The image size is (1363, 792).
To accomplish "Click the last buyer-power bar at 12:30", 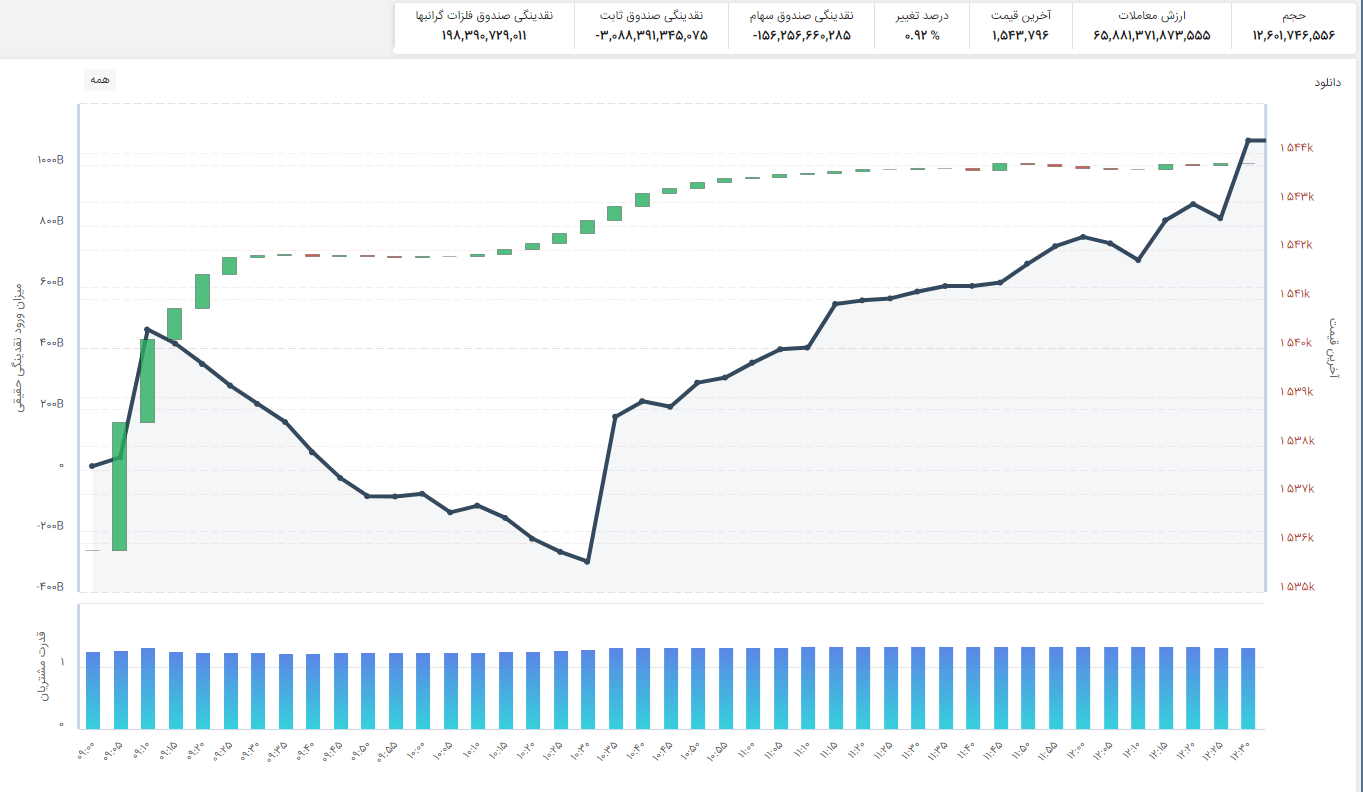I will point(1247,688).
